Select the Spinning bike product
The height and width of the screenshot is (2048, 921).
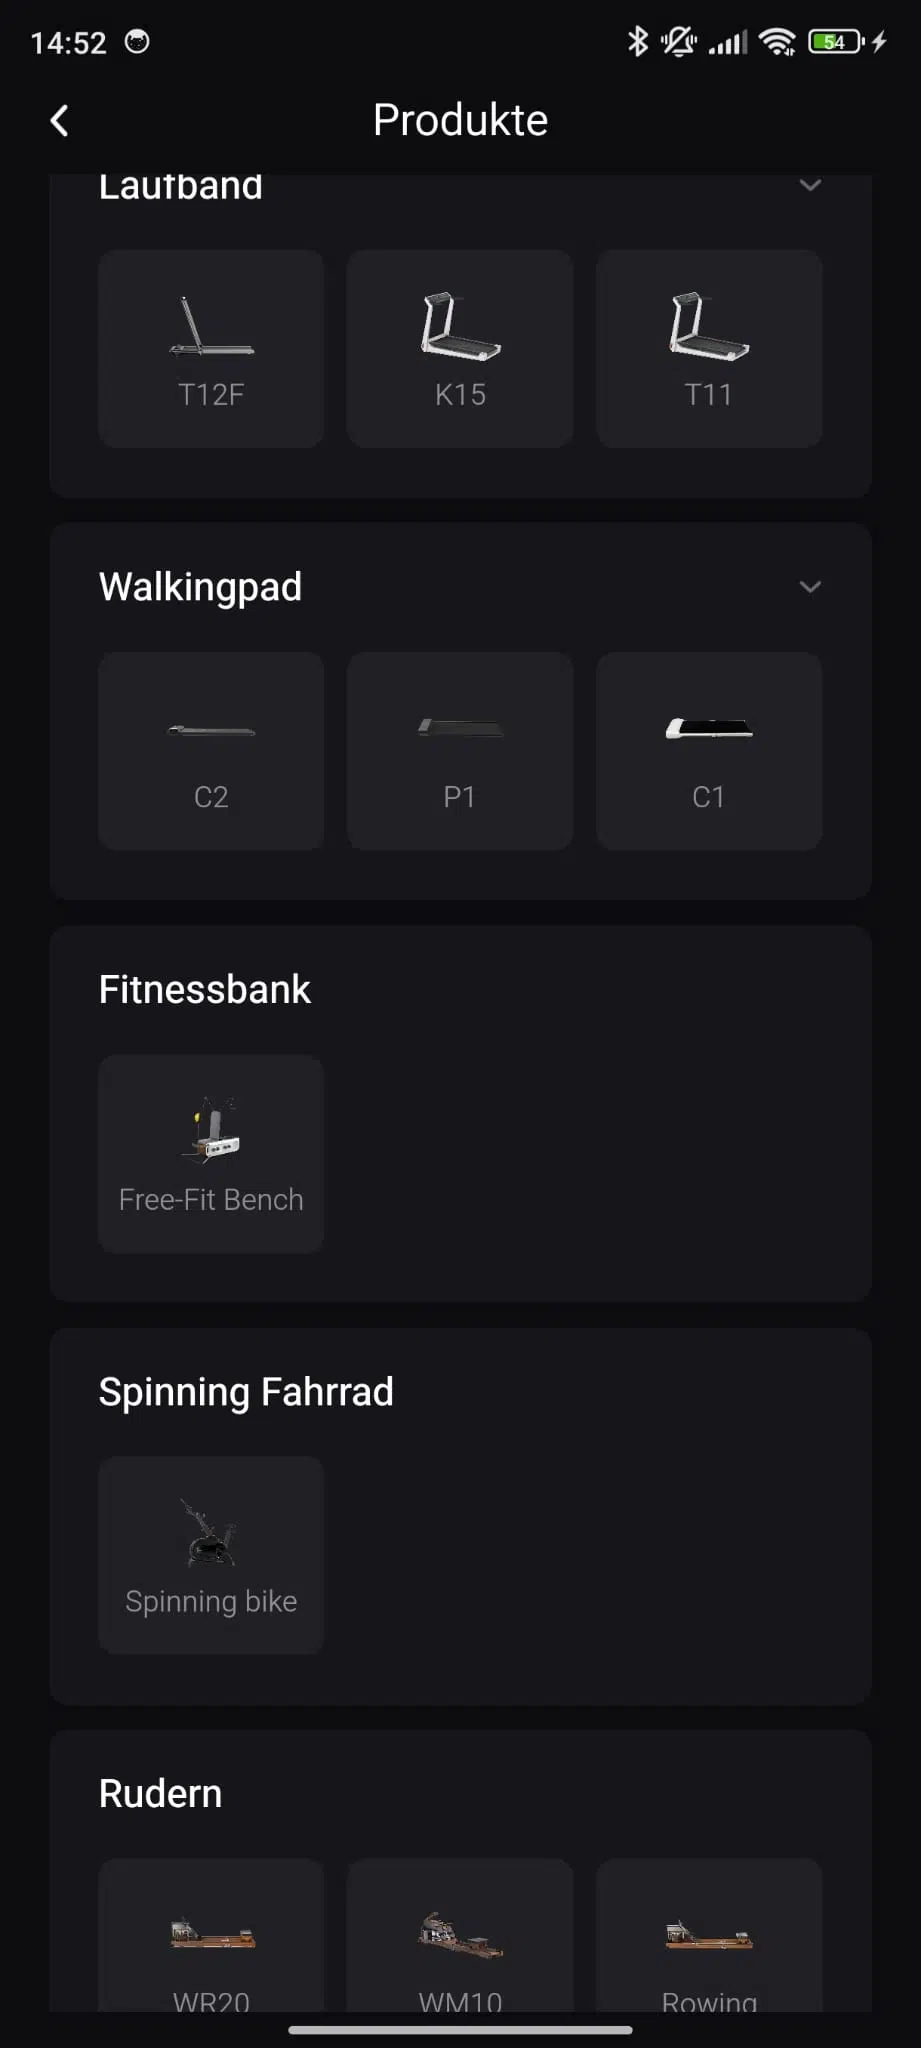pyautogui.click(x=211, y=1555)
